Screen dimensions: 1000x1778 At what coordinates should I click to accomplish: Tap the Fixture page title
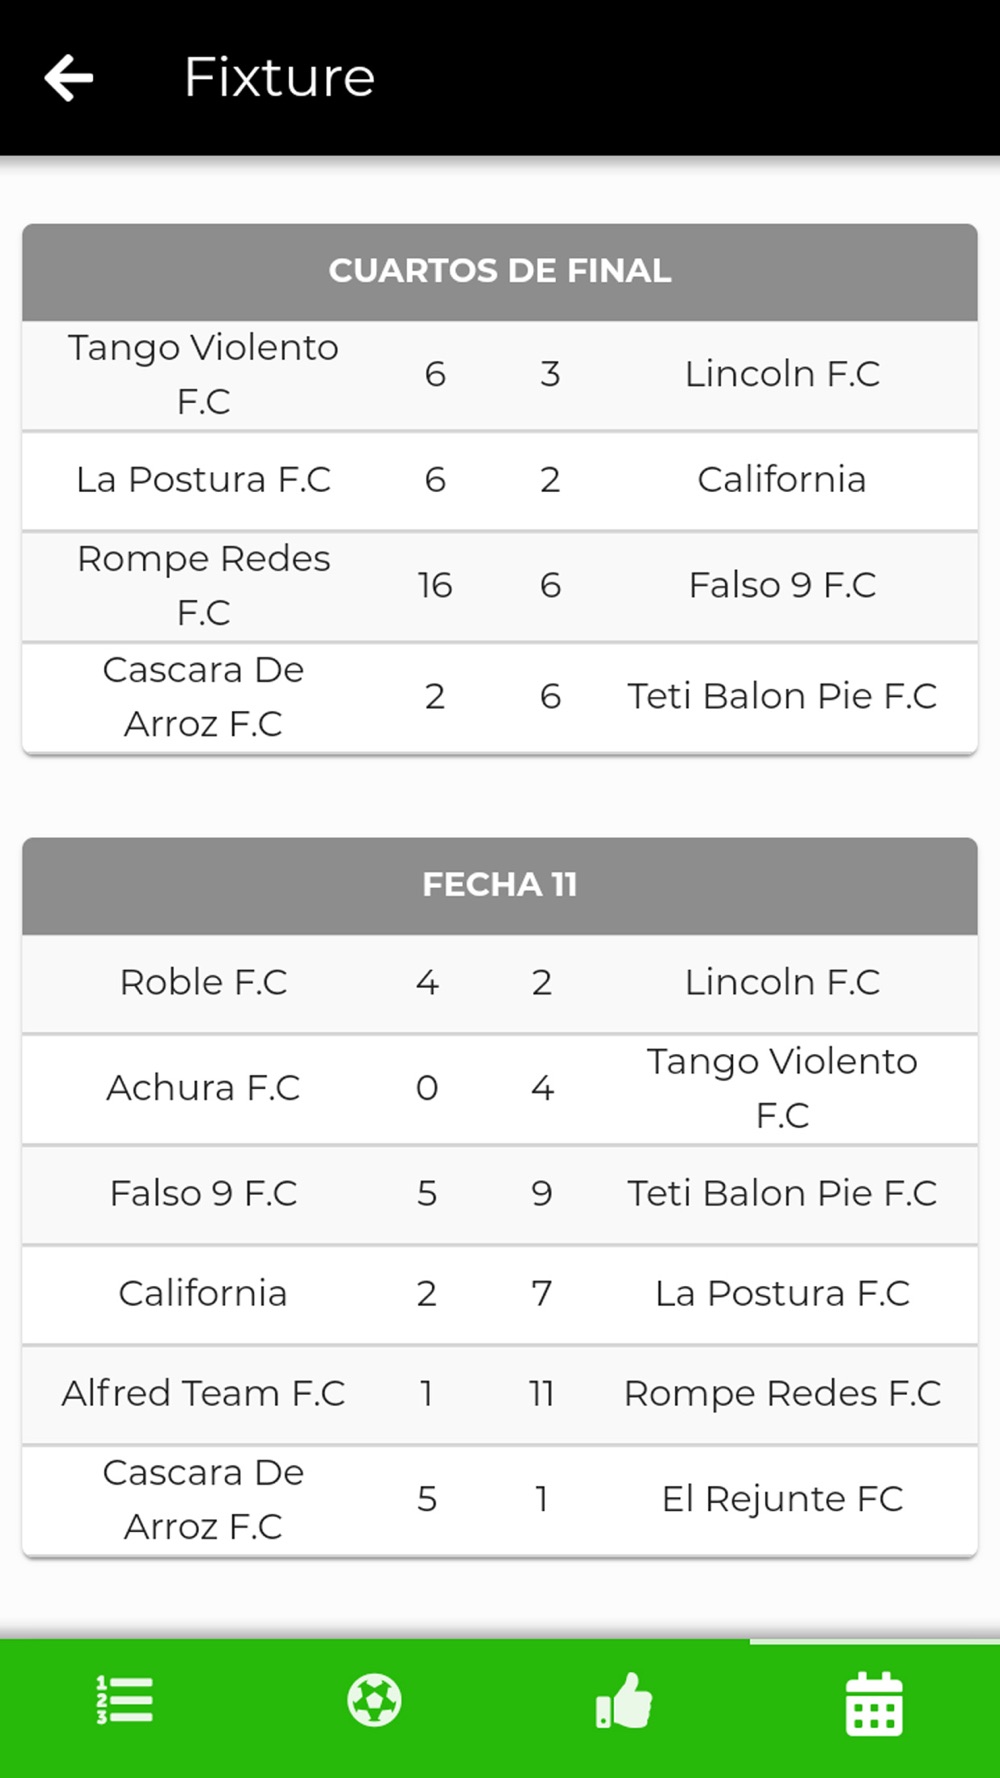(x=279, y=78)
